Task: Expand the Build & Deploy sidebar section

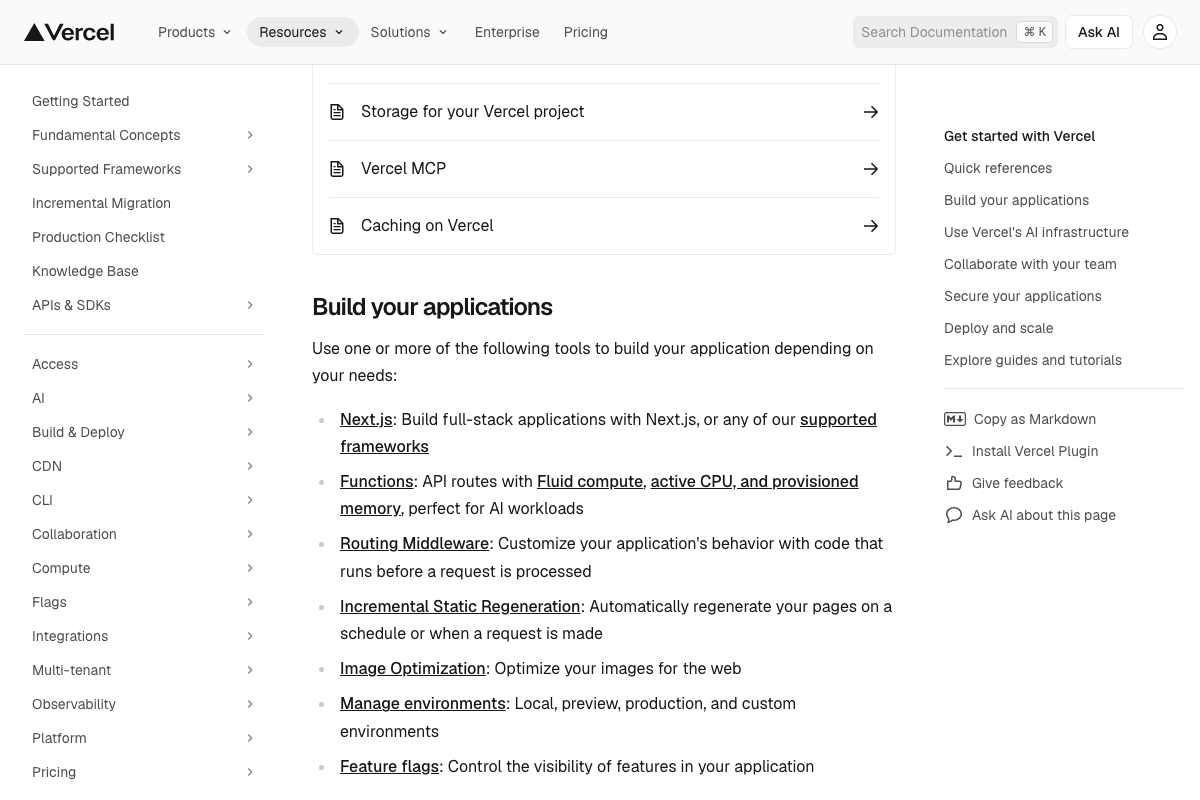Action: click(250, 432)
